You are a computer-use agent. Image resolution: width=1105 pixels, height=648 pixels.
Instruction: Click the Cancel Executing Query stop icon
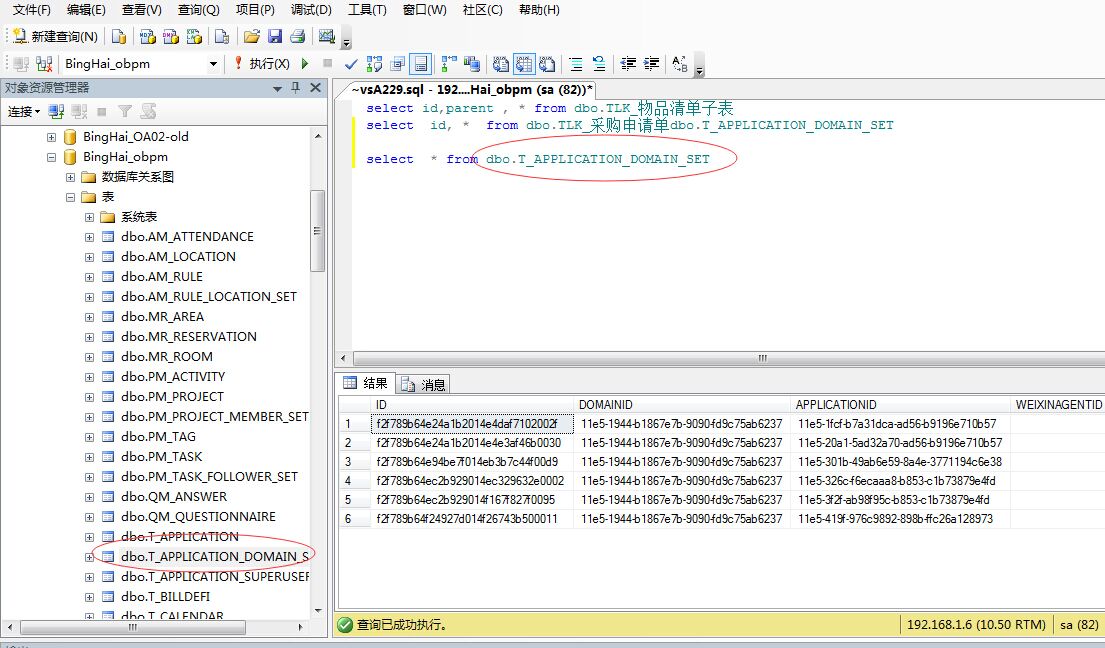coord(328,63)
